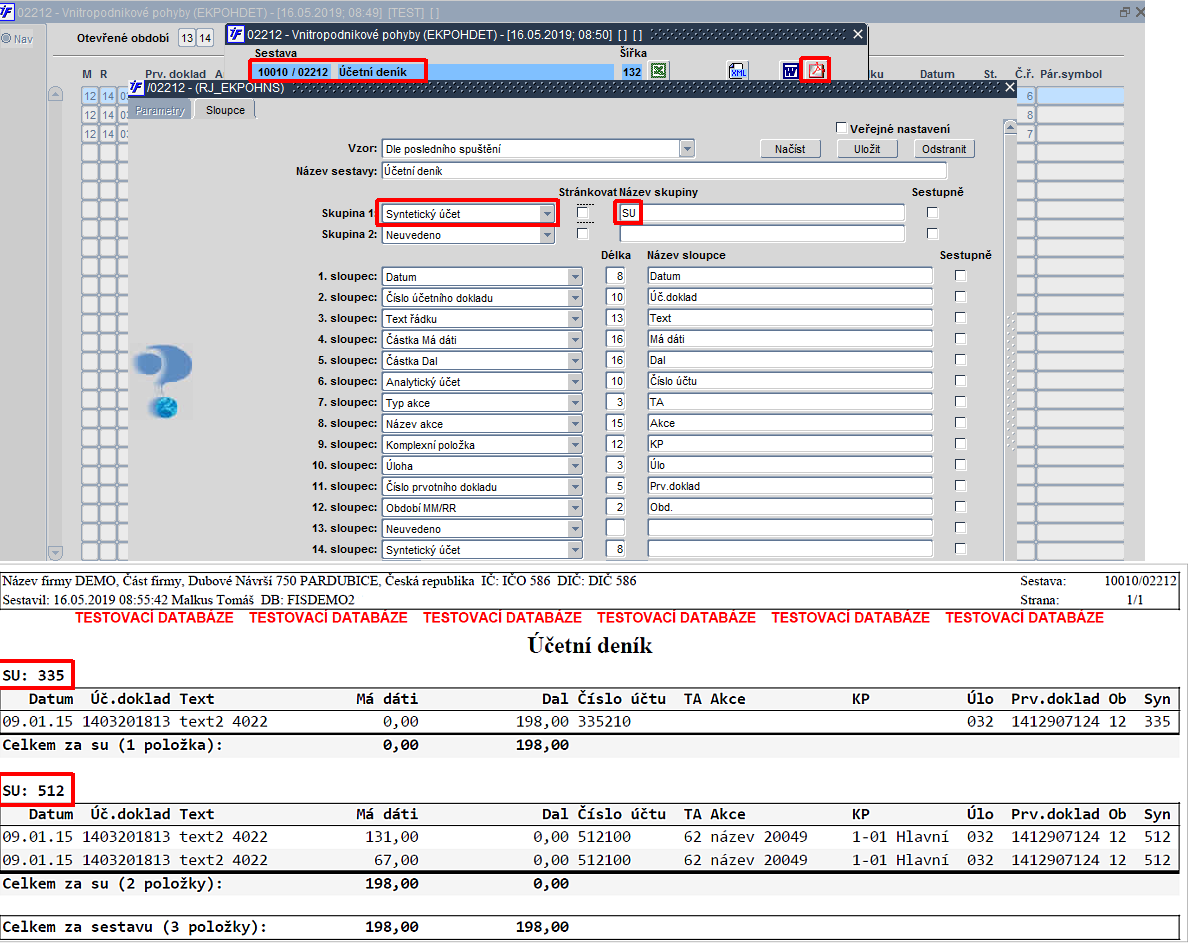Export the report to PDF
The width and height of the screenshot is (1188, 946).
[x=816, y=70]
